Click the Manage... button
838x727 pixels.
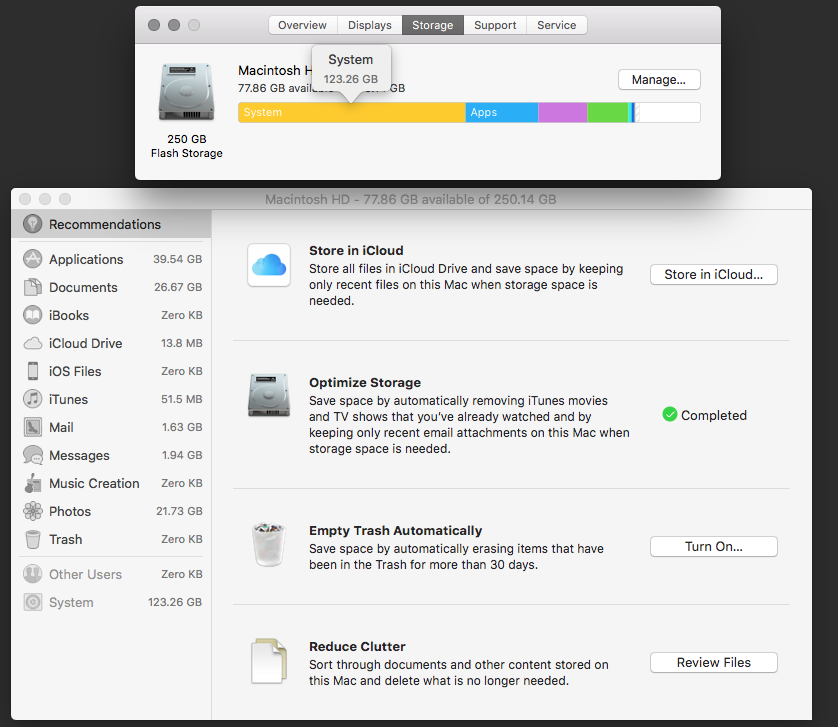point(659,80)
